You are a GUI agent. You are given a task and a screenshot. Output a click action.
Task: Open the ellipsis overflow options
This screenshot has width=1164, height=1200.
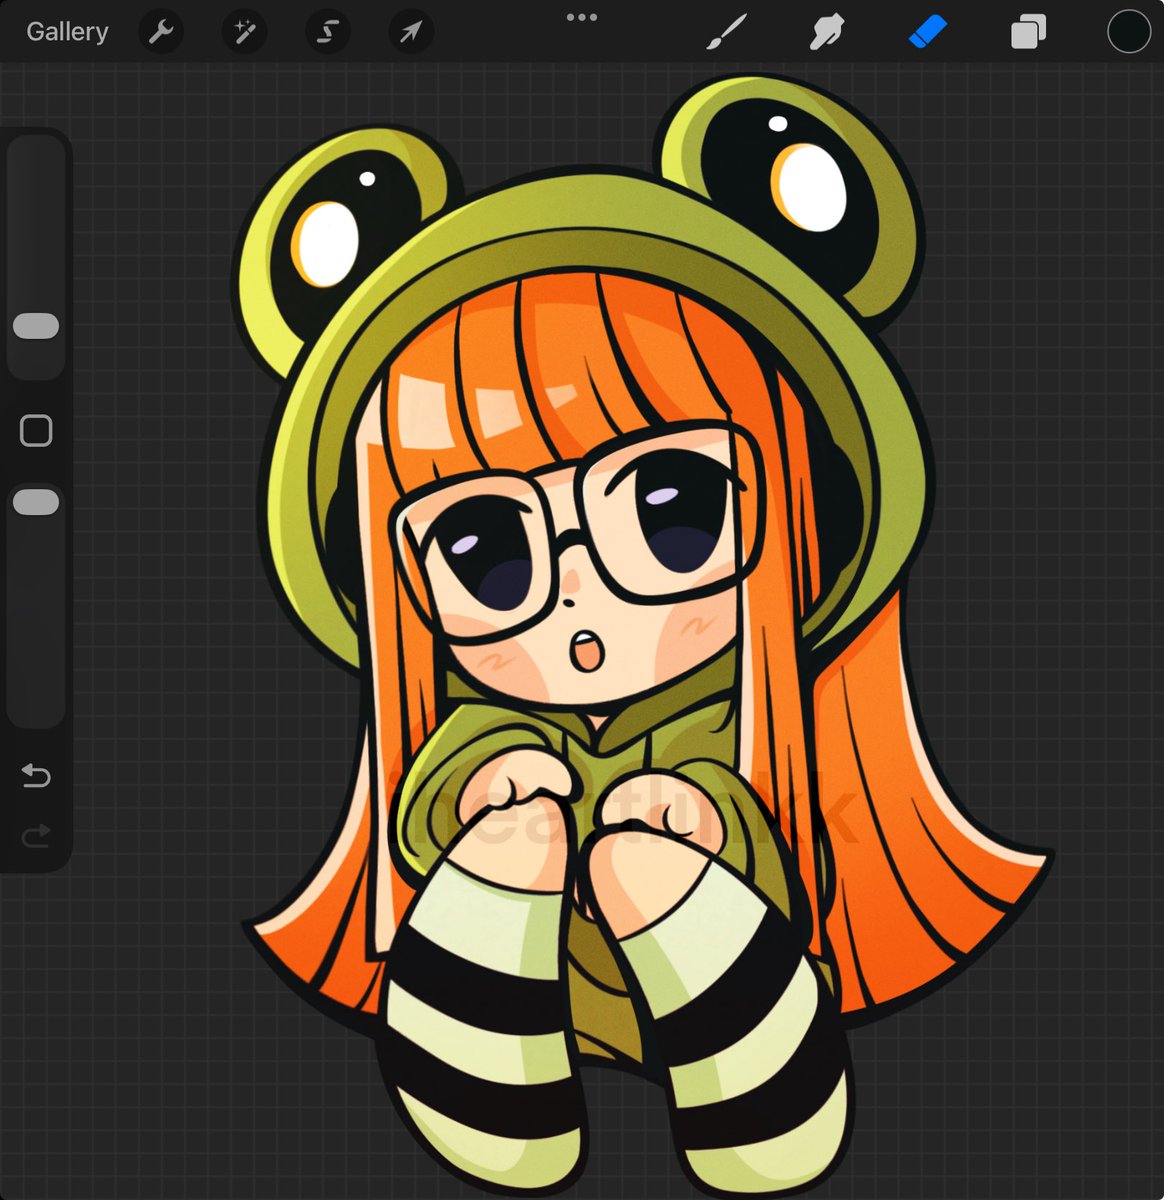pos(581,17)
